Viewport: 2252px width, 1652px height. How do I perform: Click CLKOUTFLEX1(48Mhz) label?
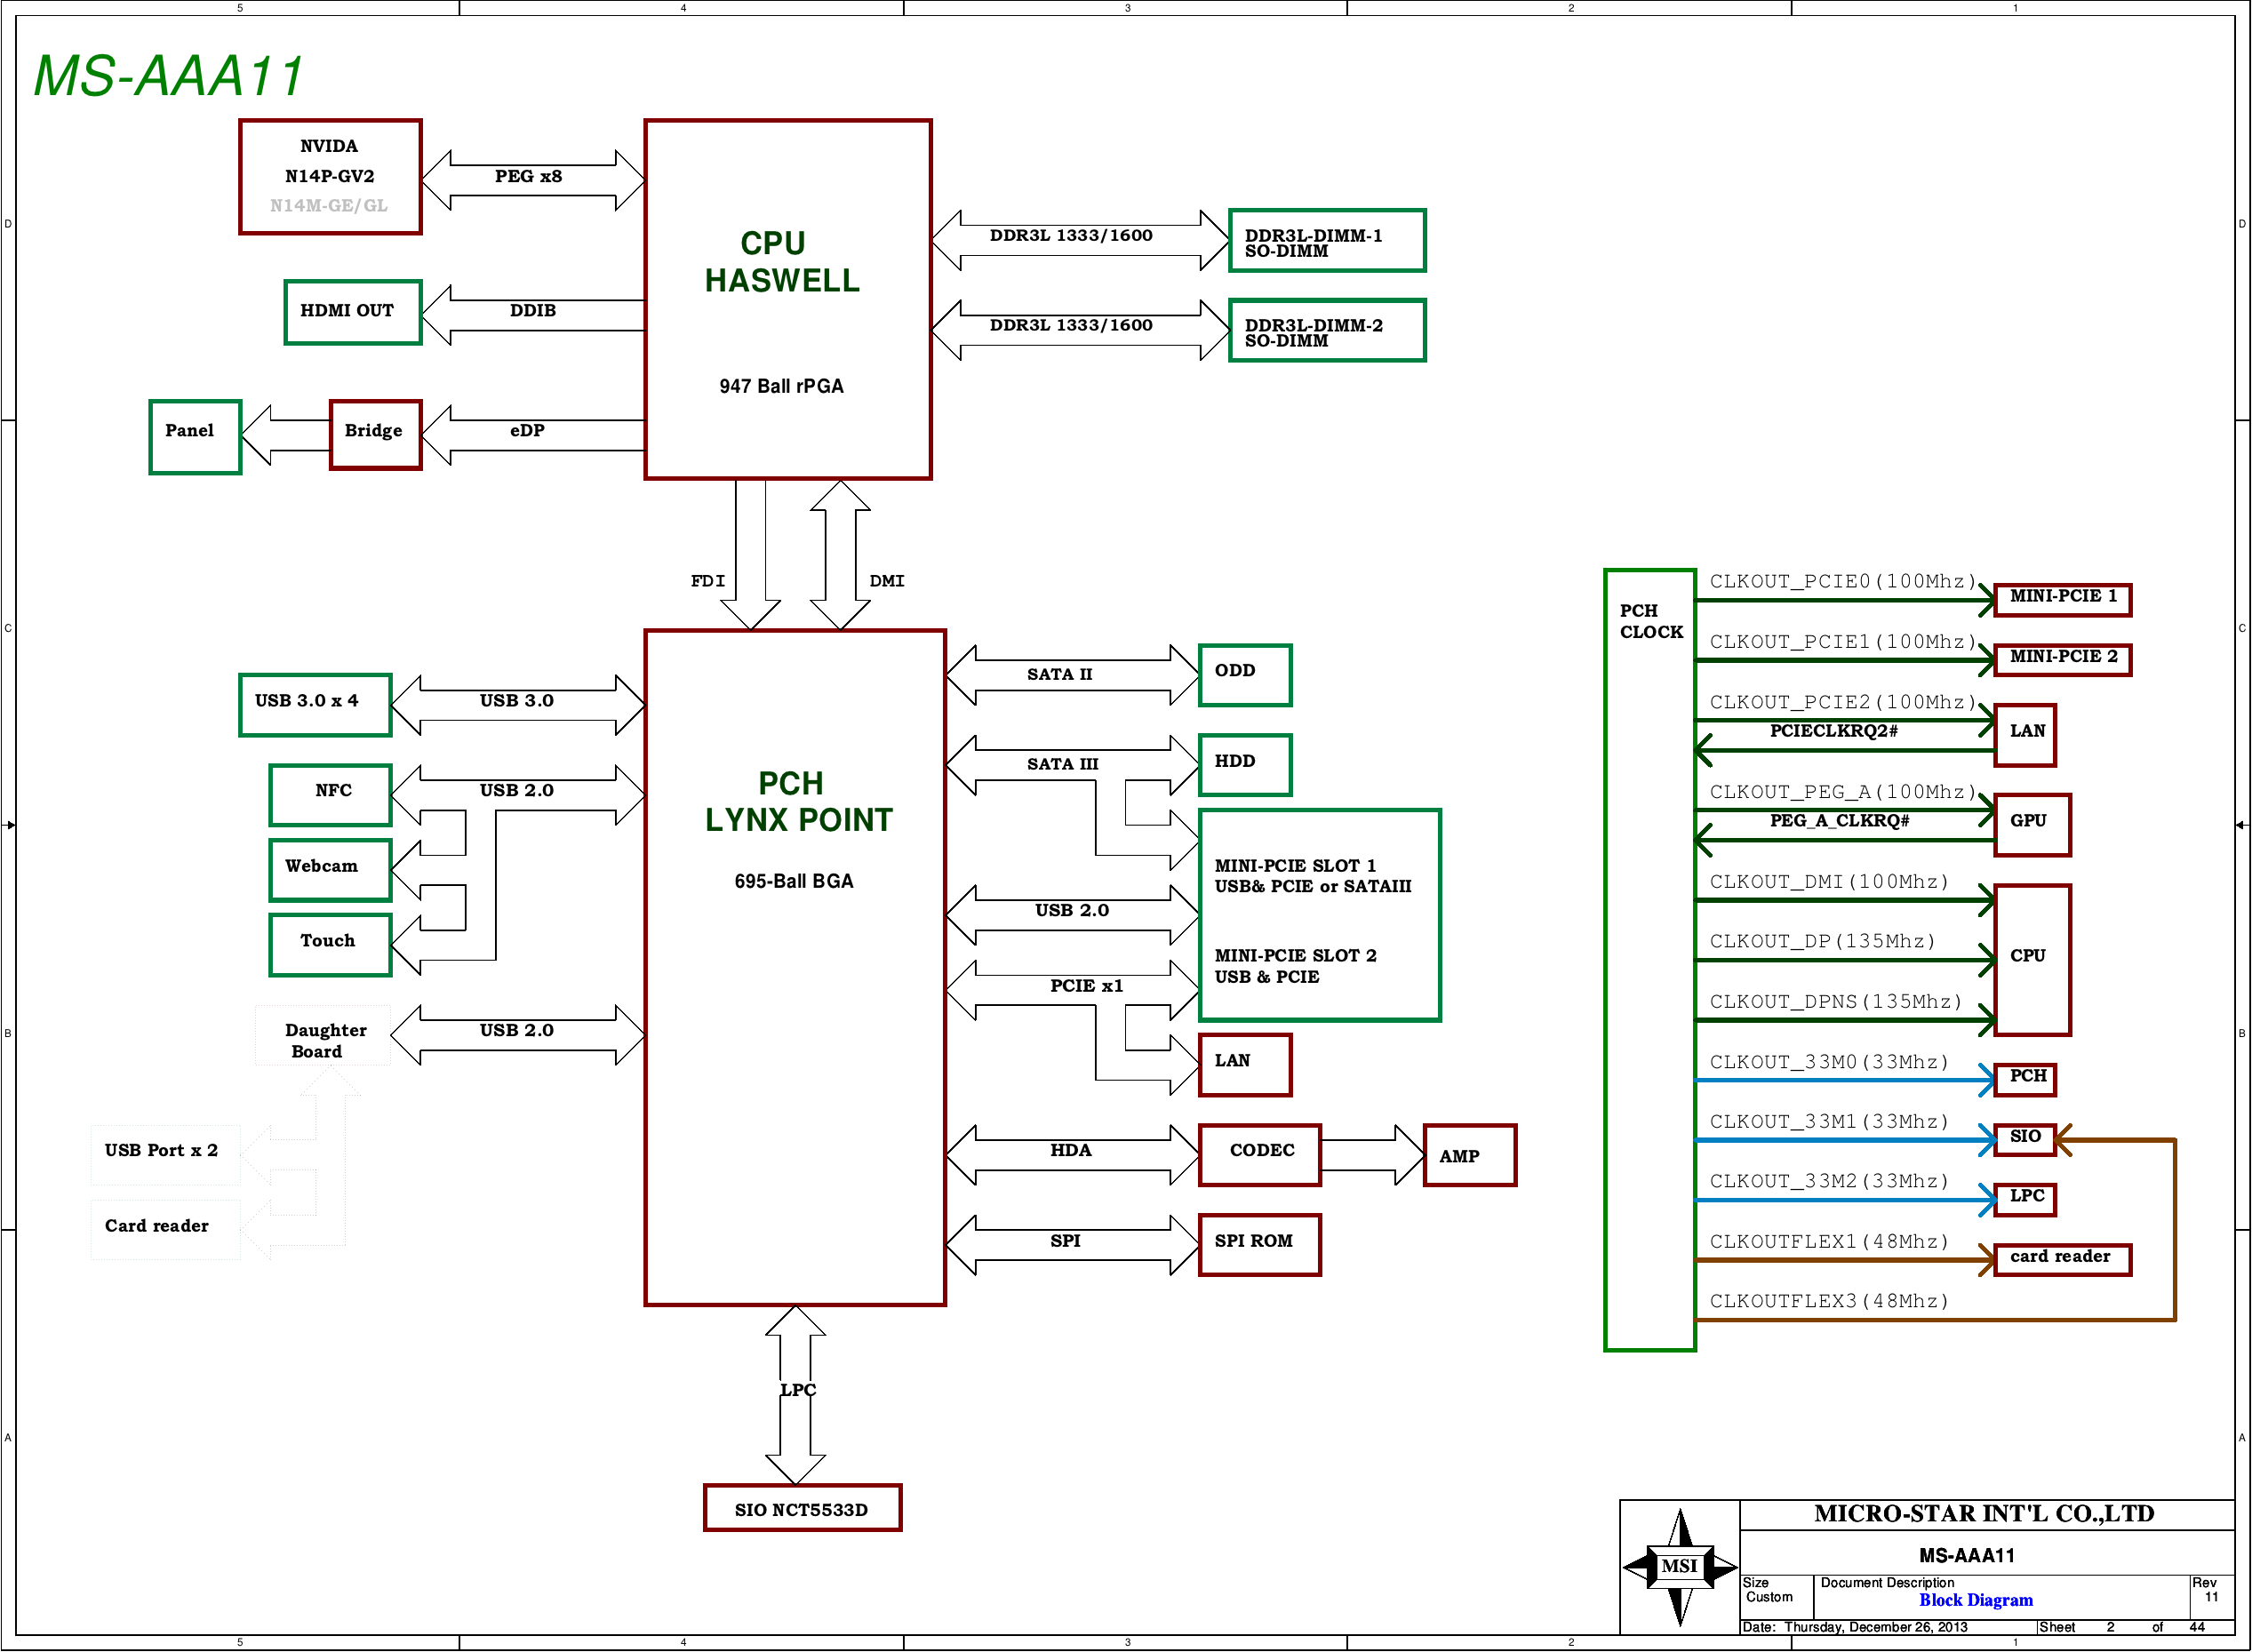point(1829,1242)
